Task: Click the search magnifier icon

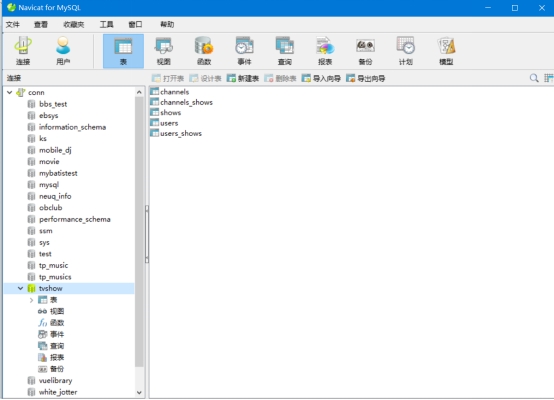Action: pyautogui.click(x=534, y=78)
